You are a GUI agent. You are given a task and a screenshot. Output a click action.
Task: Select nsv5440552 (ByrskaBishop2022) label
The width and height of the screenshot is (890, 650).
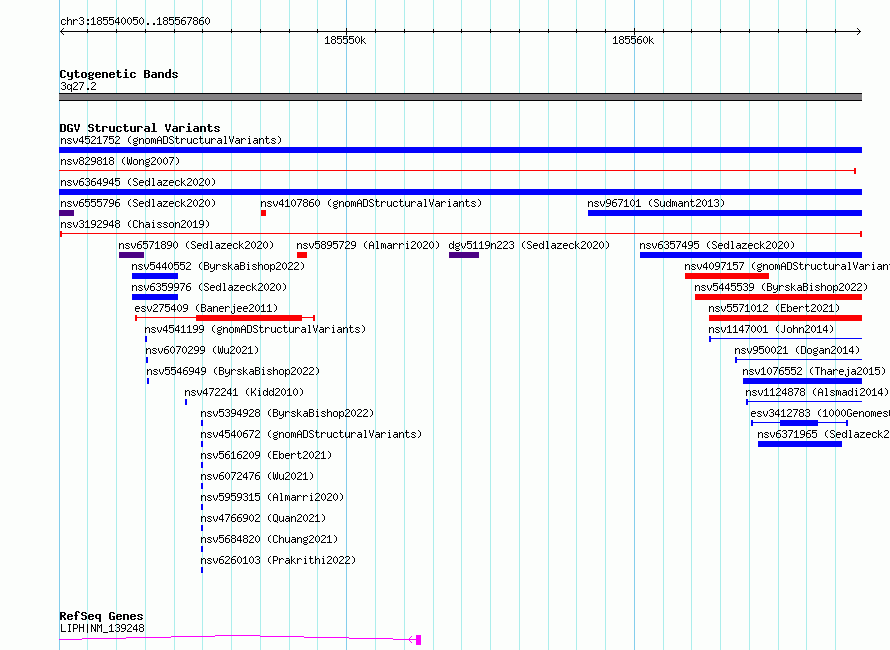(218, 266)
